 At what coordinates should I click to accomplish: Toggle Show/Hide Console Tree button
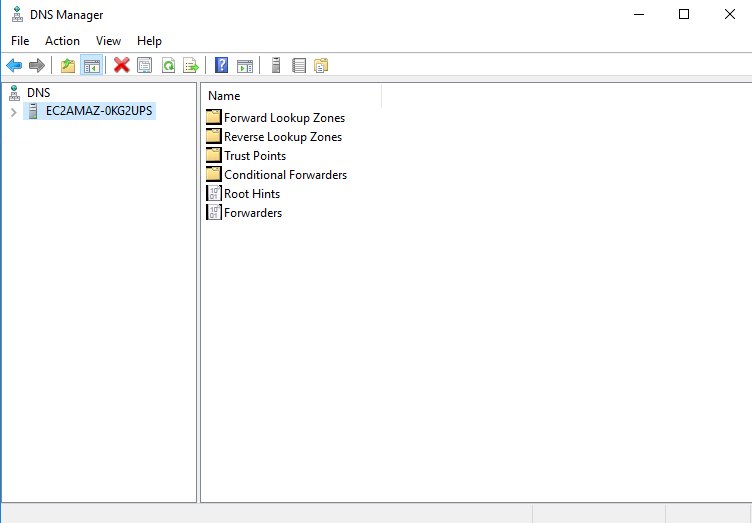click(x=91, y=66)
